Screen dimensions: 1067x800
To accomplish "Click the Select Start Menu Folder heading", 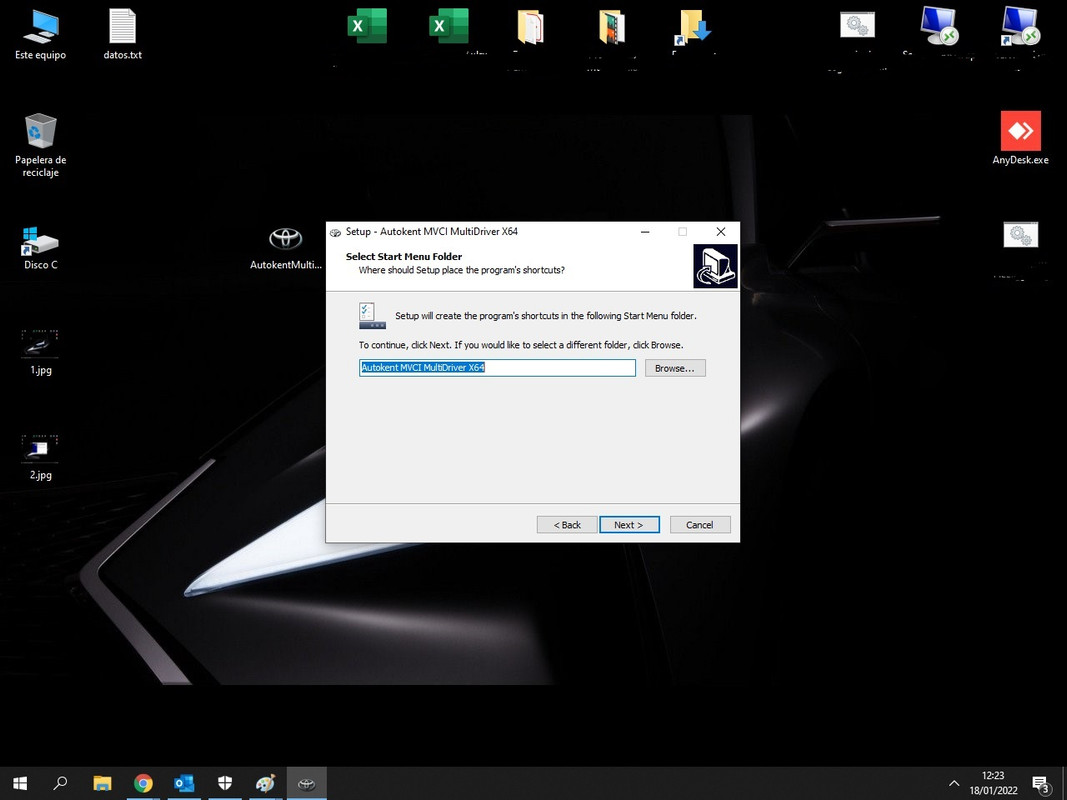I will [404, 256].
